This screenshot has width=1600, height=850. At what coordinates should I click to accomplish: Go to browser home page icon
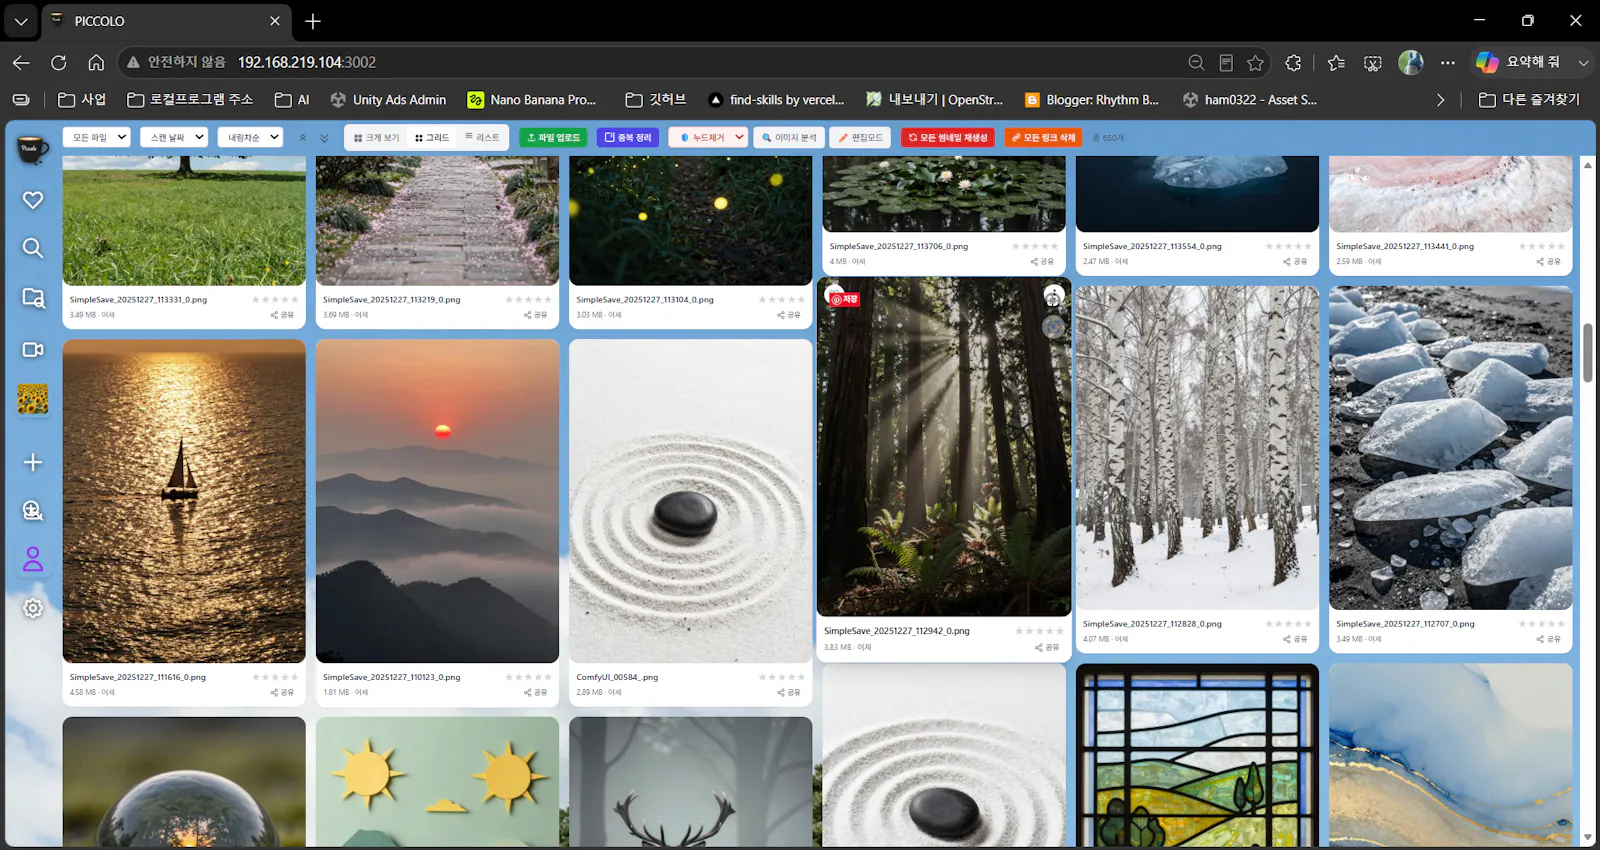click(96, 62)
